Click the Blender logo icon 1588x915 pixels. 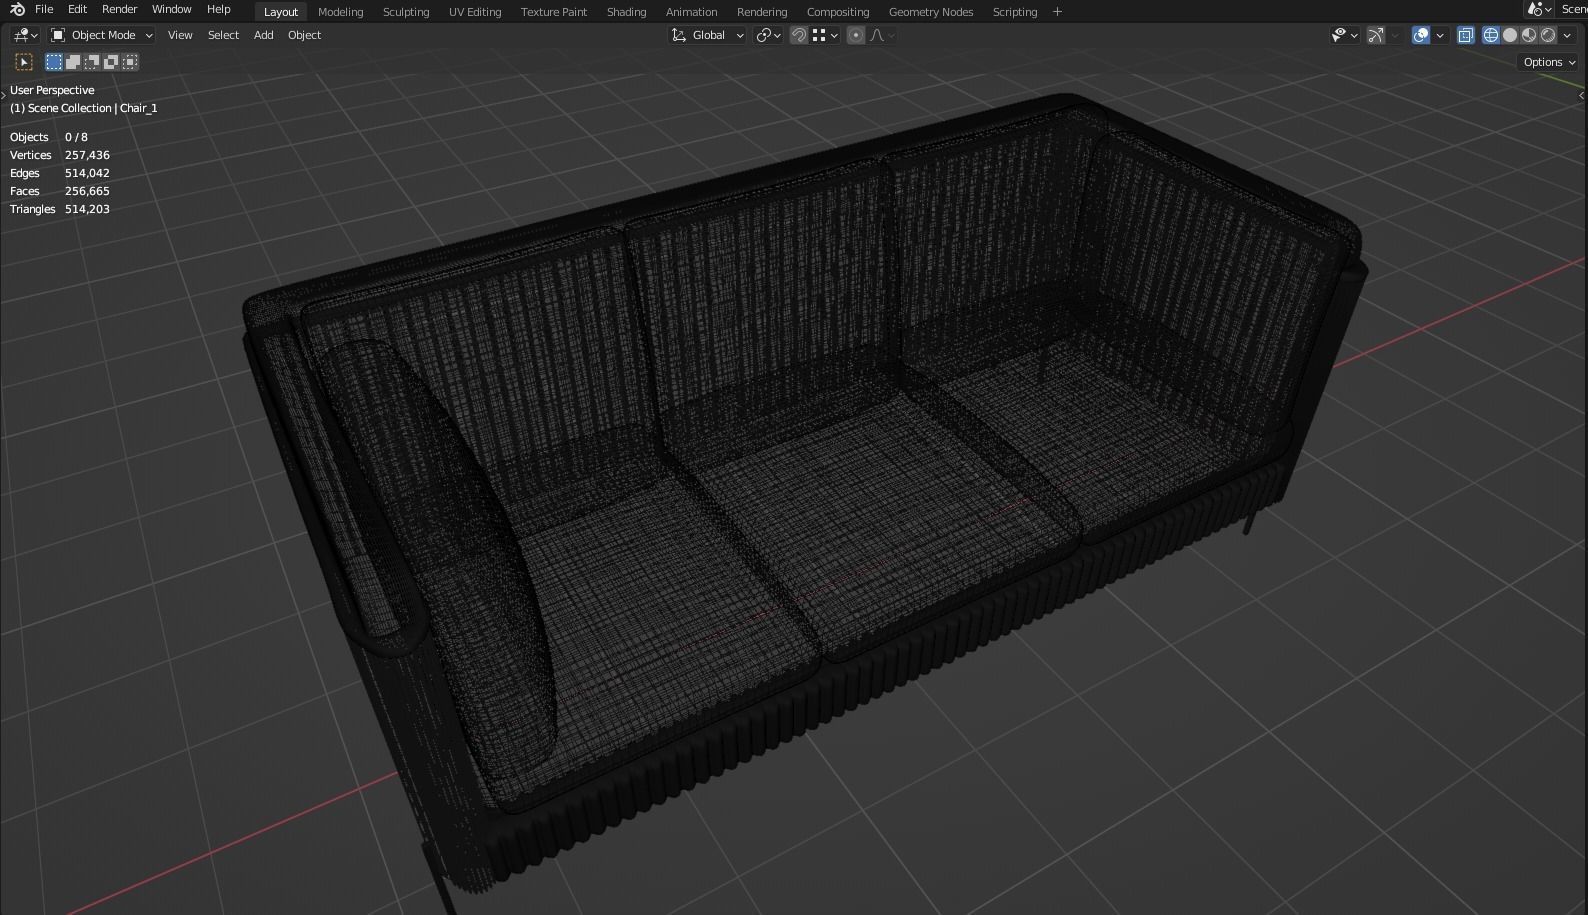coord(17,9)
